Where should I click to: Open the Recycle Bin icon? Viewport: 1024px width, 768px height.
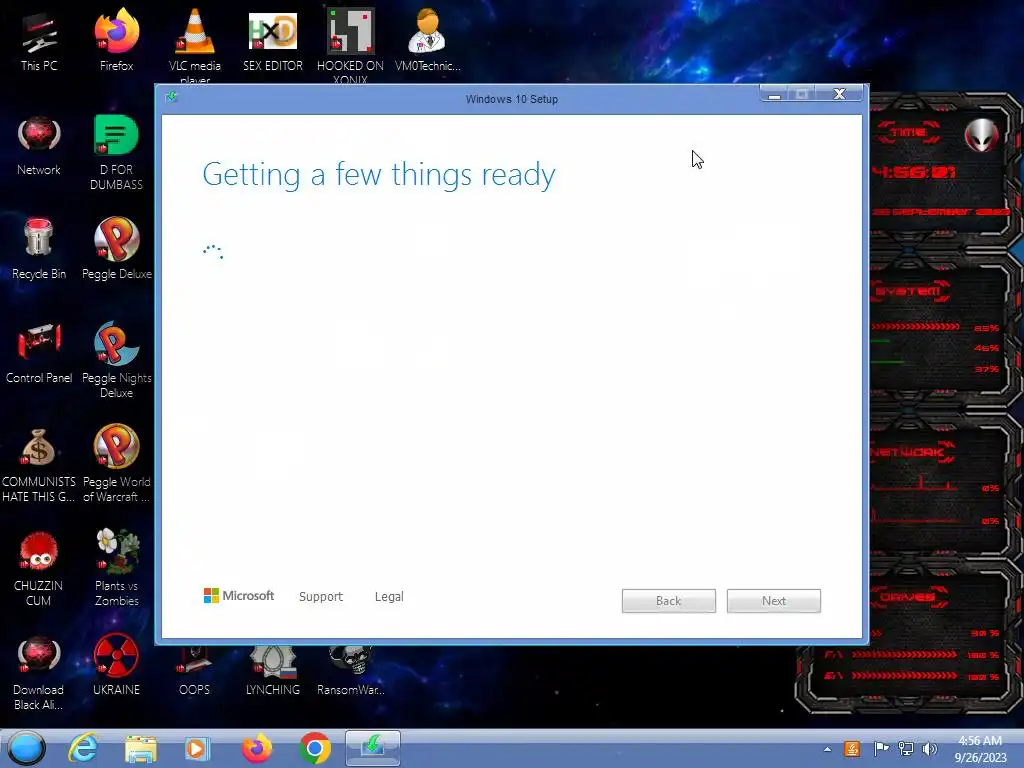click(x=39, y=249)
